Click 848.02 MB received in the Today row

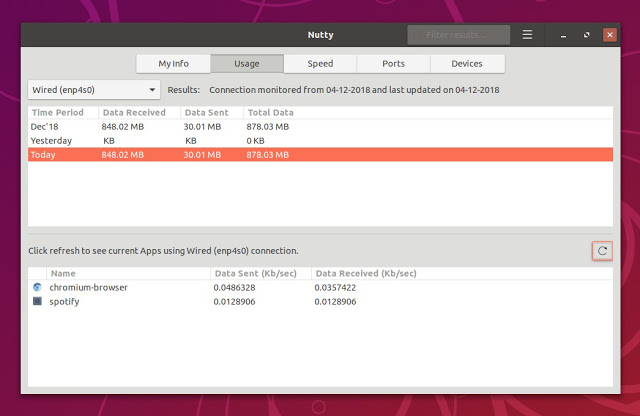tap(122, 155)
